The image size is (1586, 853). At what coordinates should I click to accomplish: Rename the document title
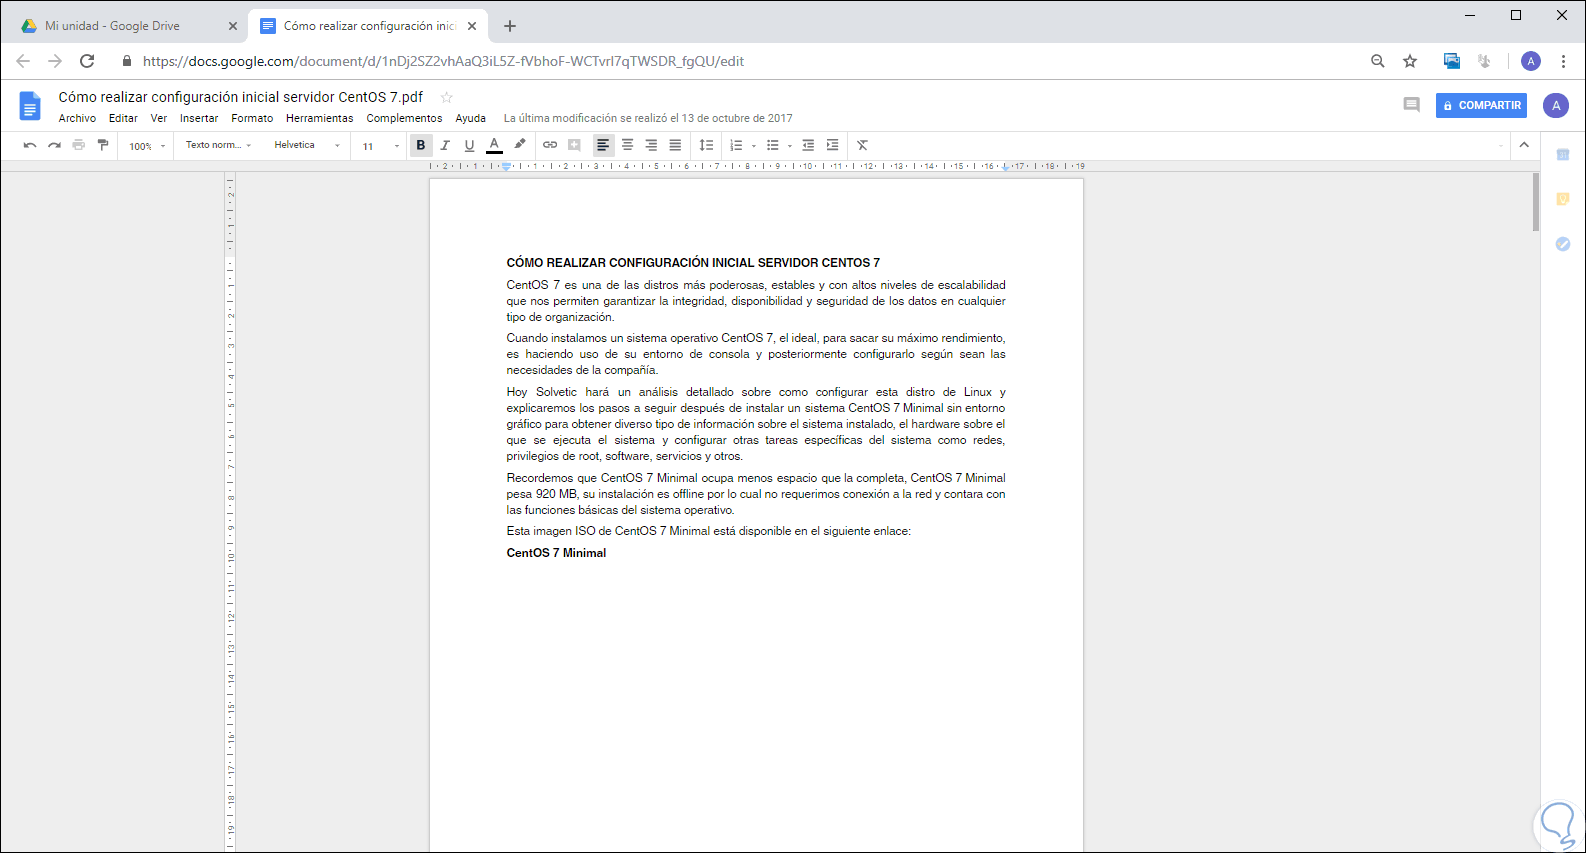(241, 97)
